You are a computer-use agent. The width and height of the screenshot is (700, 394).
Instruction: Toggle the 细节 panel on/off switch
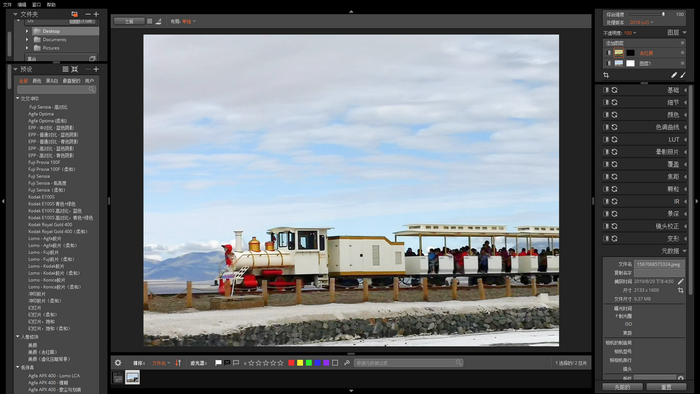pyautogui.click(x=606, y=102)
